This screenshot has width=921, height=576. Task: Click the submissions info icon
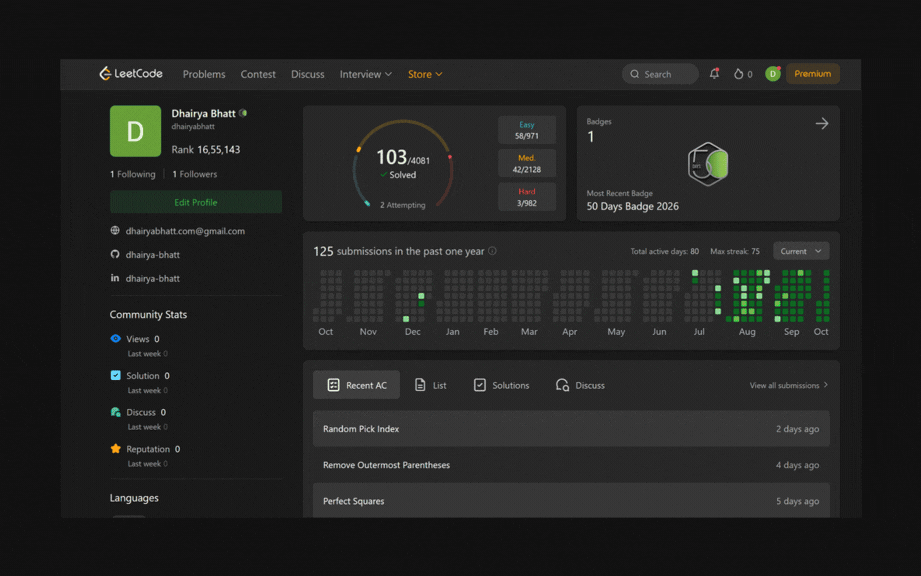[492, 251]
